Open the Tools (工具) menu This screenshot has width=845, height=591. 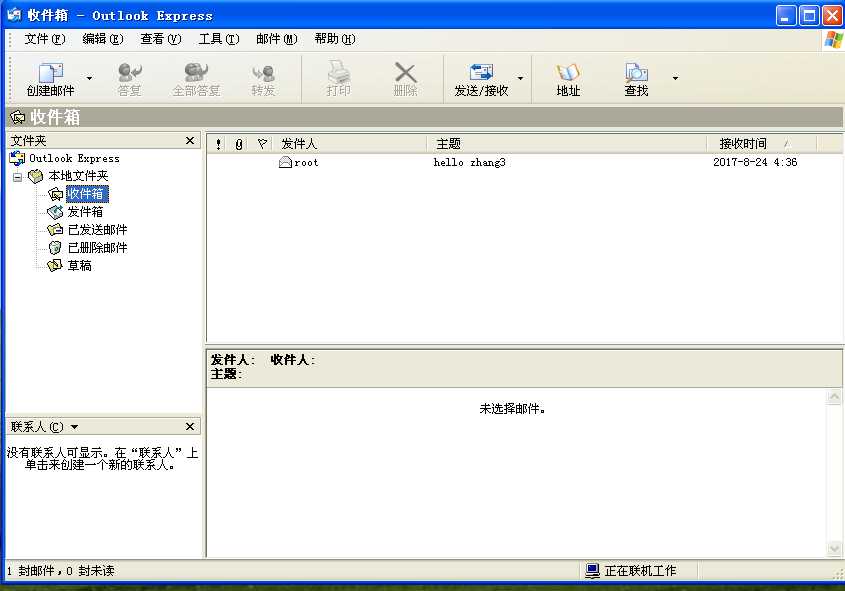tap(219, 39)
